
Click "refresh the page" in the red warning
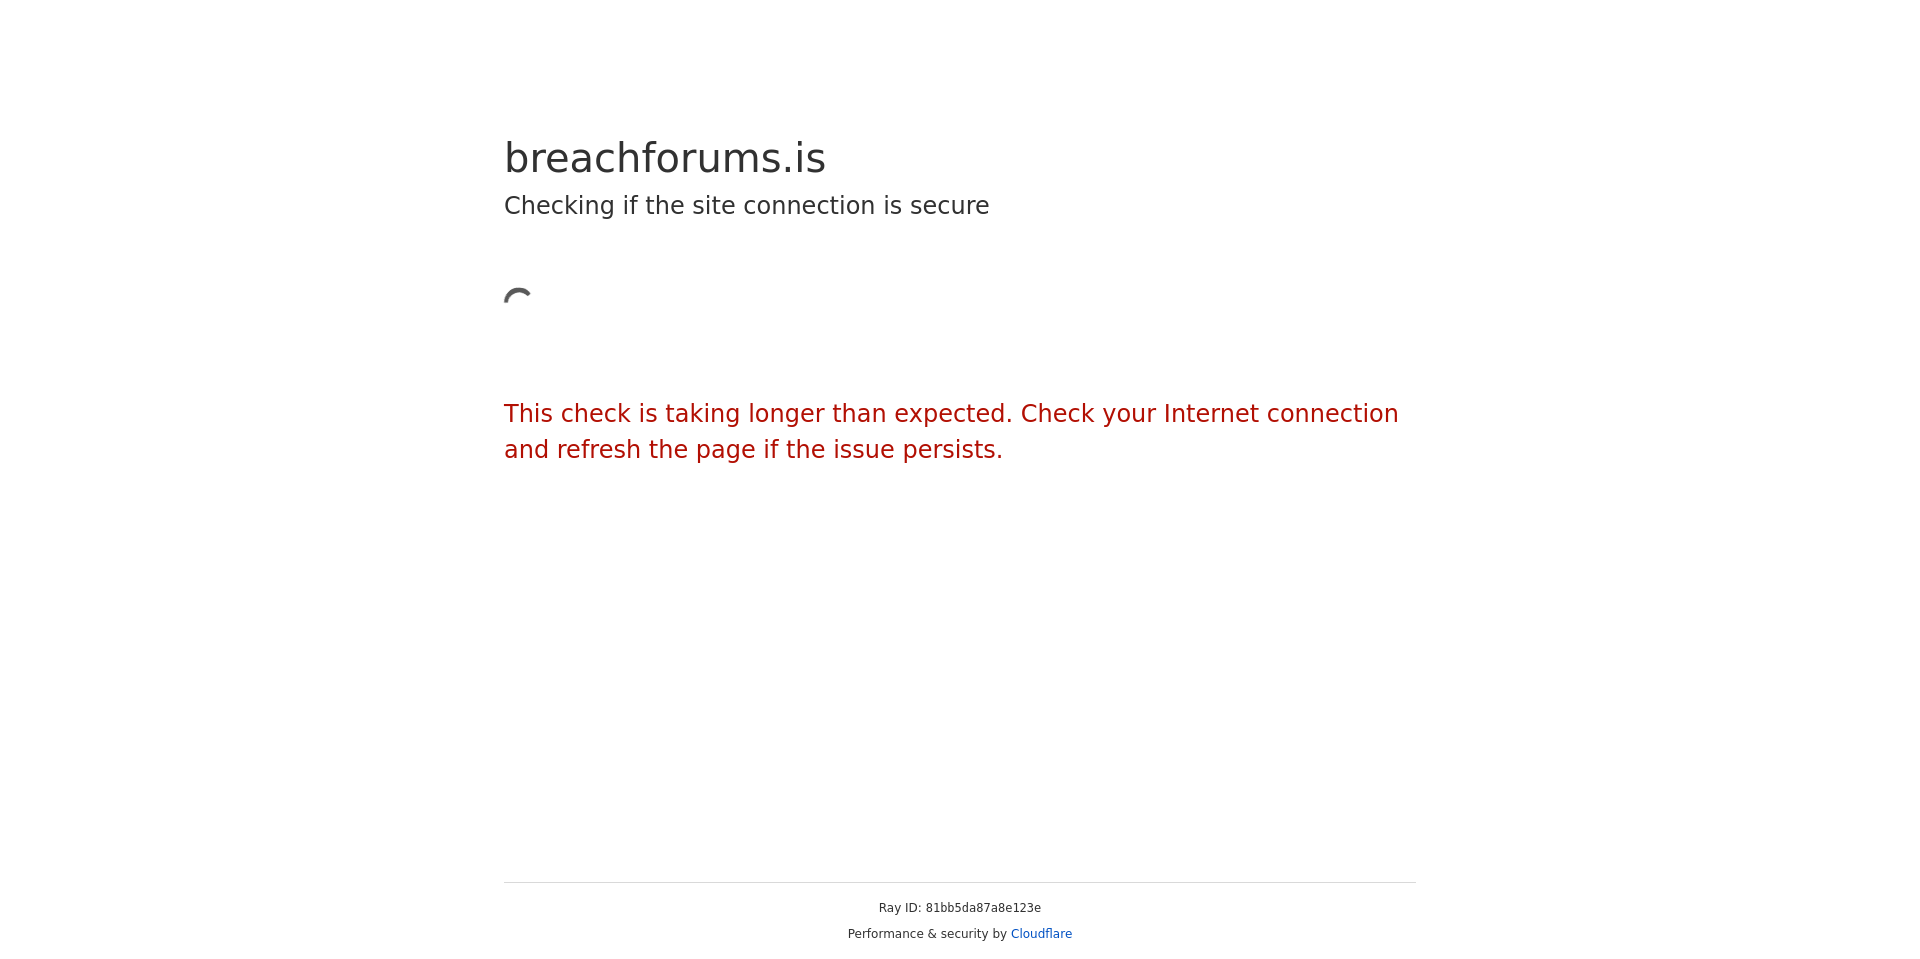655,450
